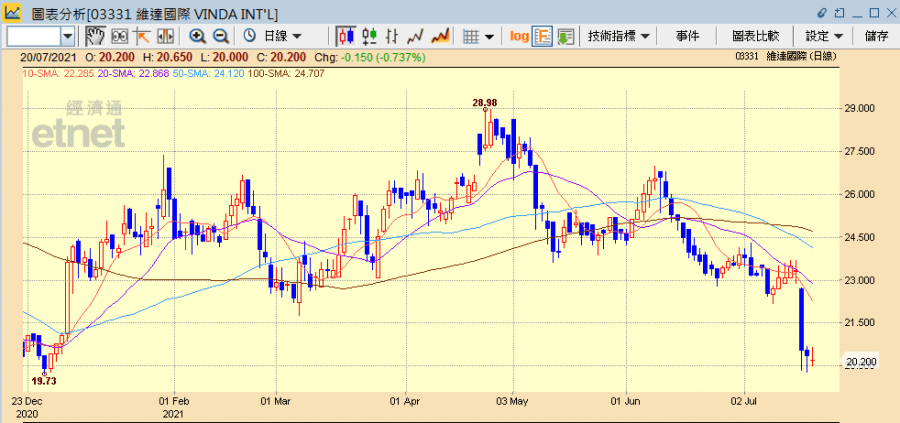
Task: Click the 圖表比較 button
Action: [755, 36]
